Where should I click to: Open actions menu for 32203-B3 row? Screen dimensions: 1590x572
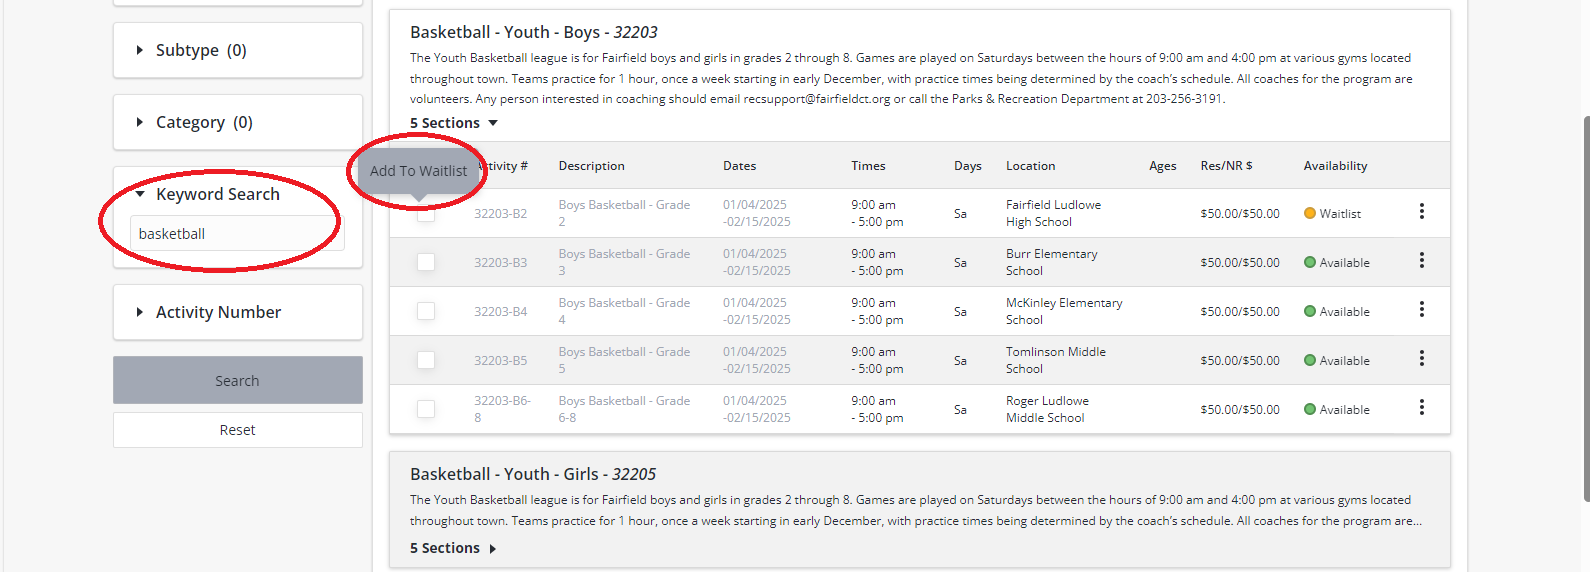pyautogui.click(x=1421, y=261)
